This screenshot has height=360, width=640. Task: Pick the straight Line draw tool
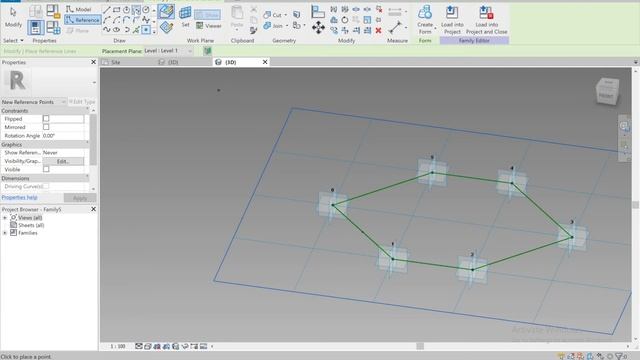(x=107, y=10)
